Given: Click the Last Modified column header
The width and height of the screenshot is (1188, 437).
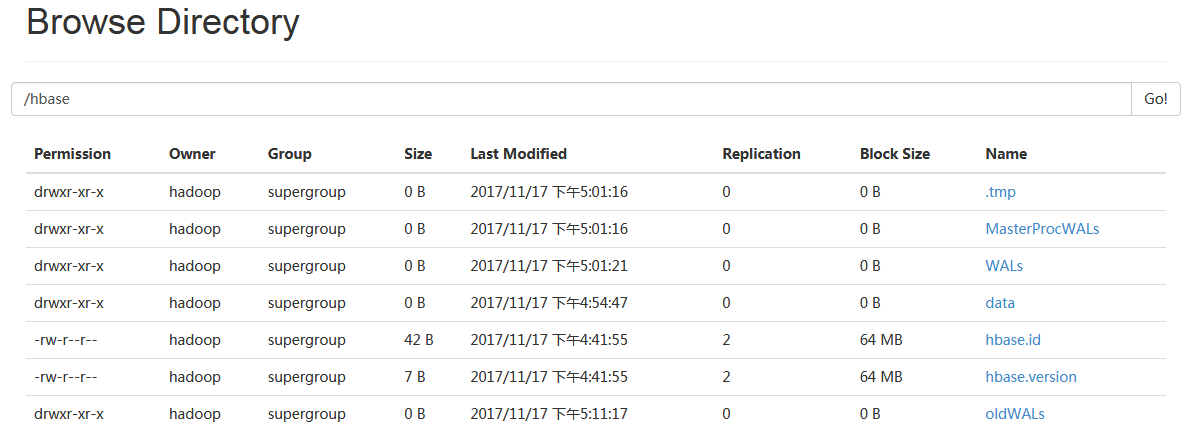Looking at the screenshot, I should [x=518, y=154].
